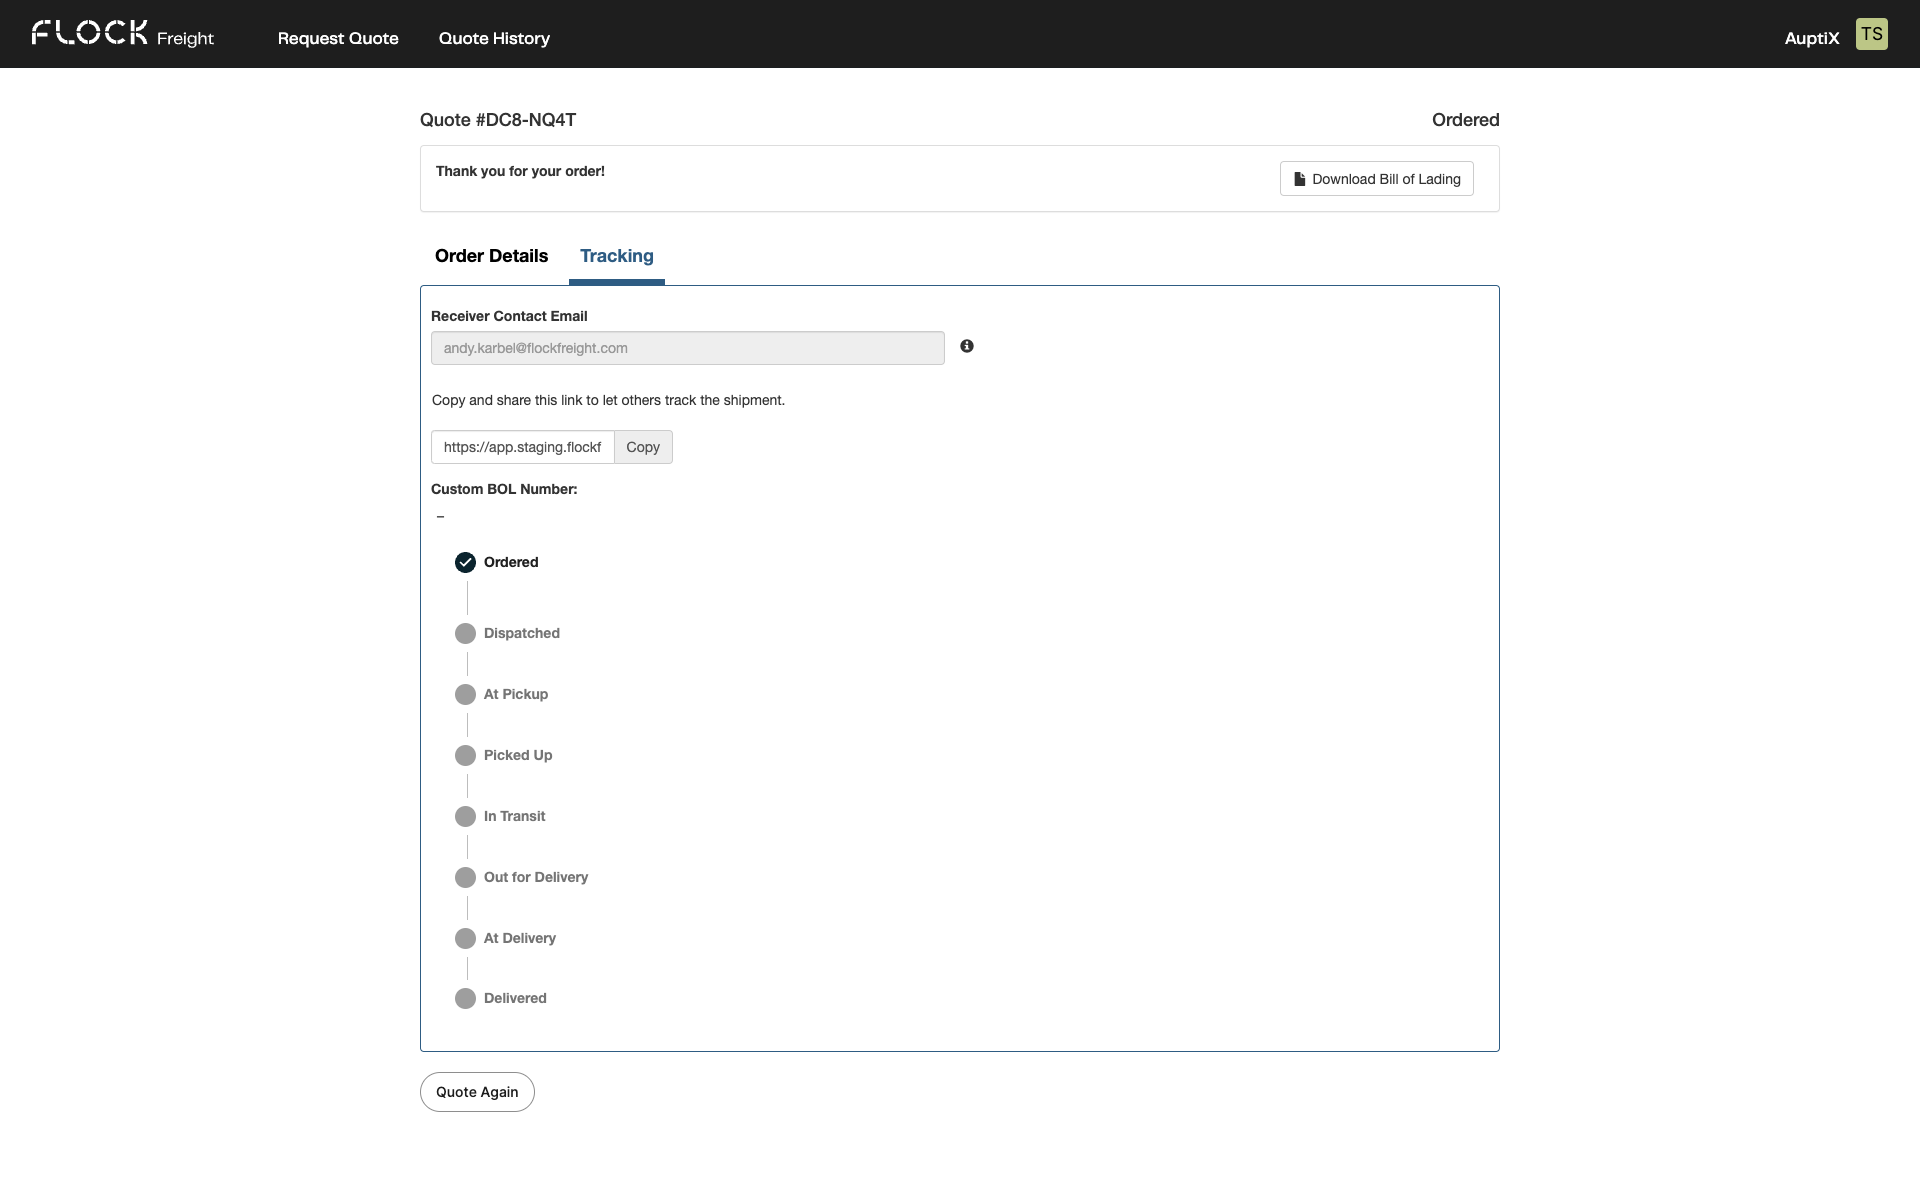Open the Request Quote page
This screenshot has width=1920, height=1204.
(337, 38)
